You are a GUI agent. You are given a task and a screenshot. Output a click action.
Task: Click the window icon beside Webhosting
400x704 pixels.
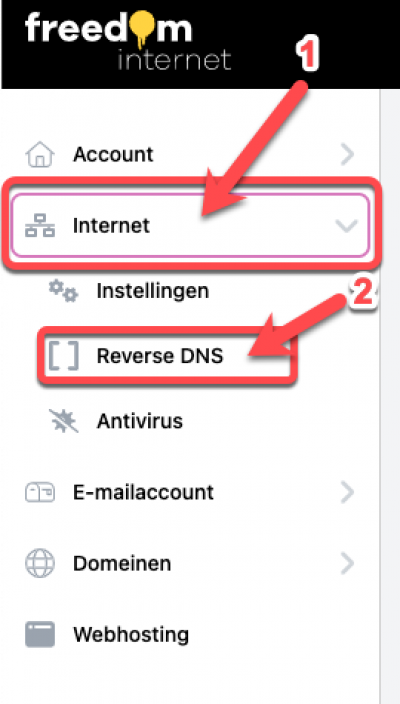click(x=40, y=634)
